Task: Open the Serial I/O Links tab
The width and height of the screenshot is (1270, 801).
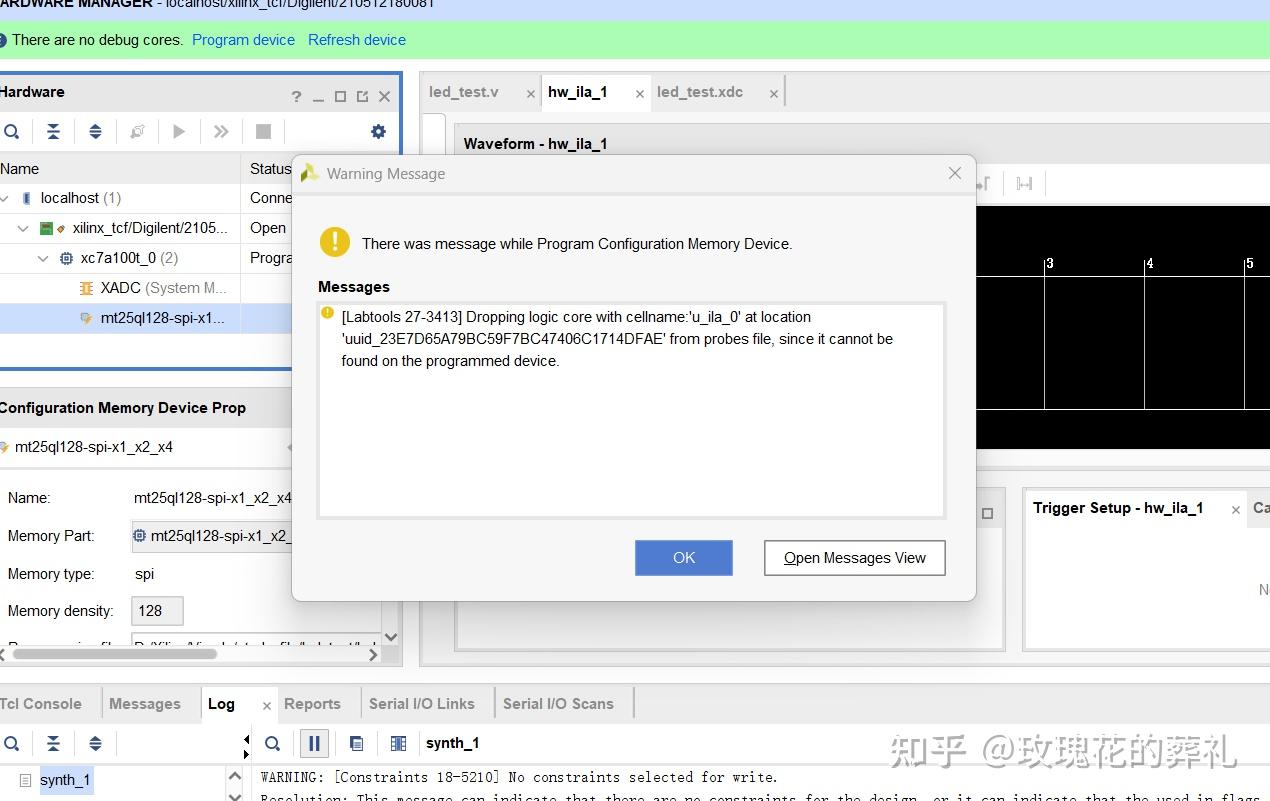Action: pyautogui.click(x=422, y=704)
